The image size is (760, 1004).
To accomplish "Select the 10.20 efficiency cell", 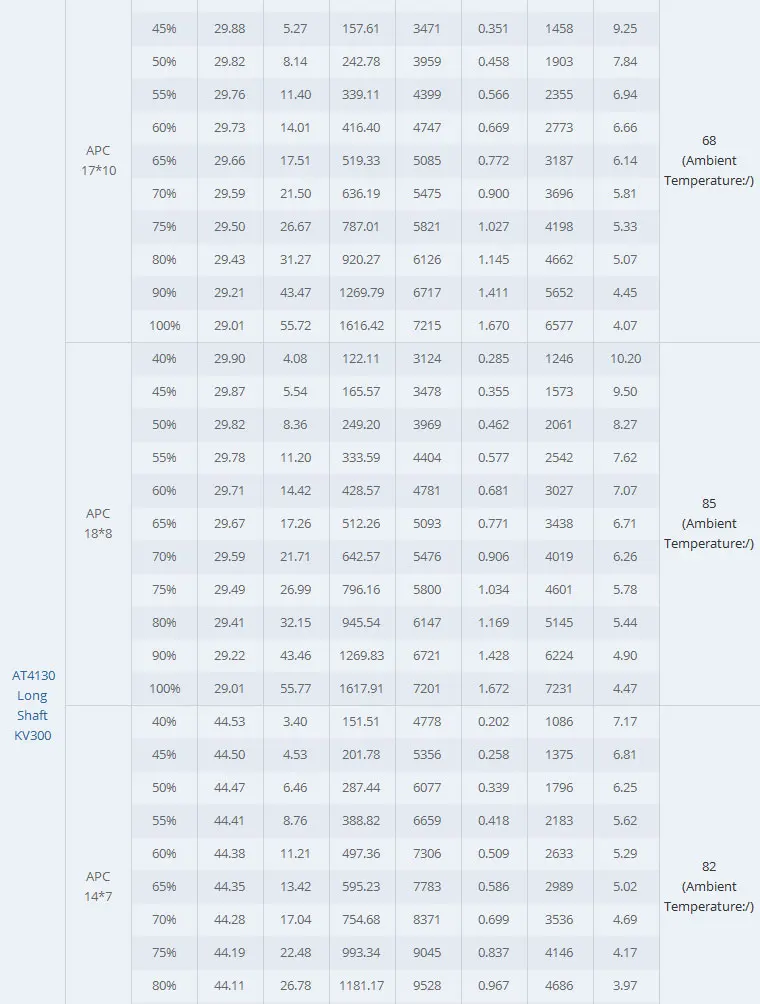I will pyautogui.click(x=625, y=358).
